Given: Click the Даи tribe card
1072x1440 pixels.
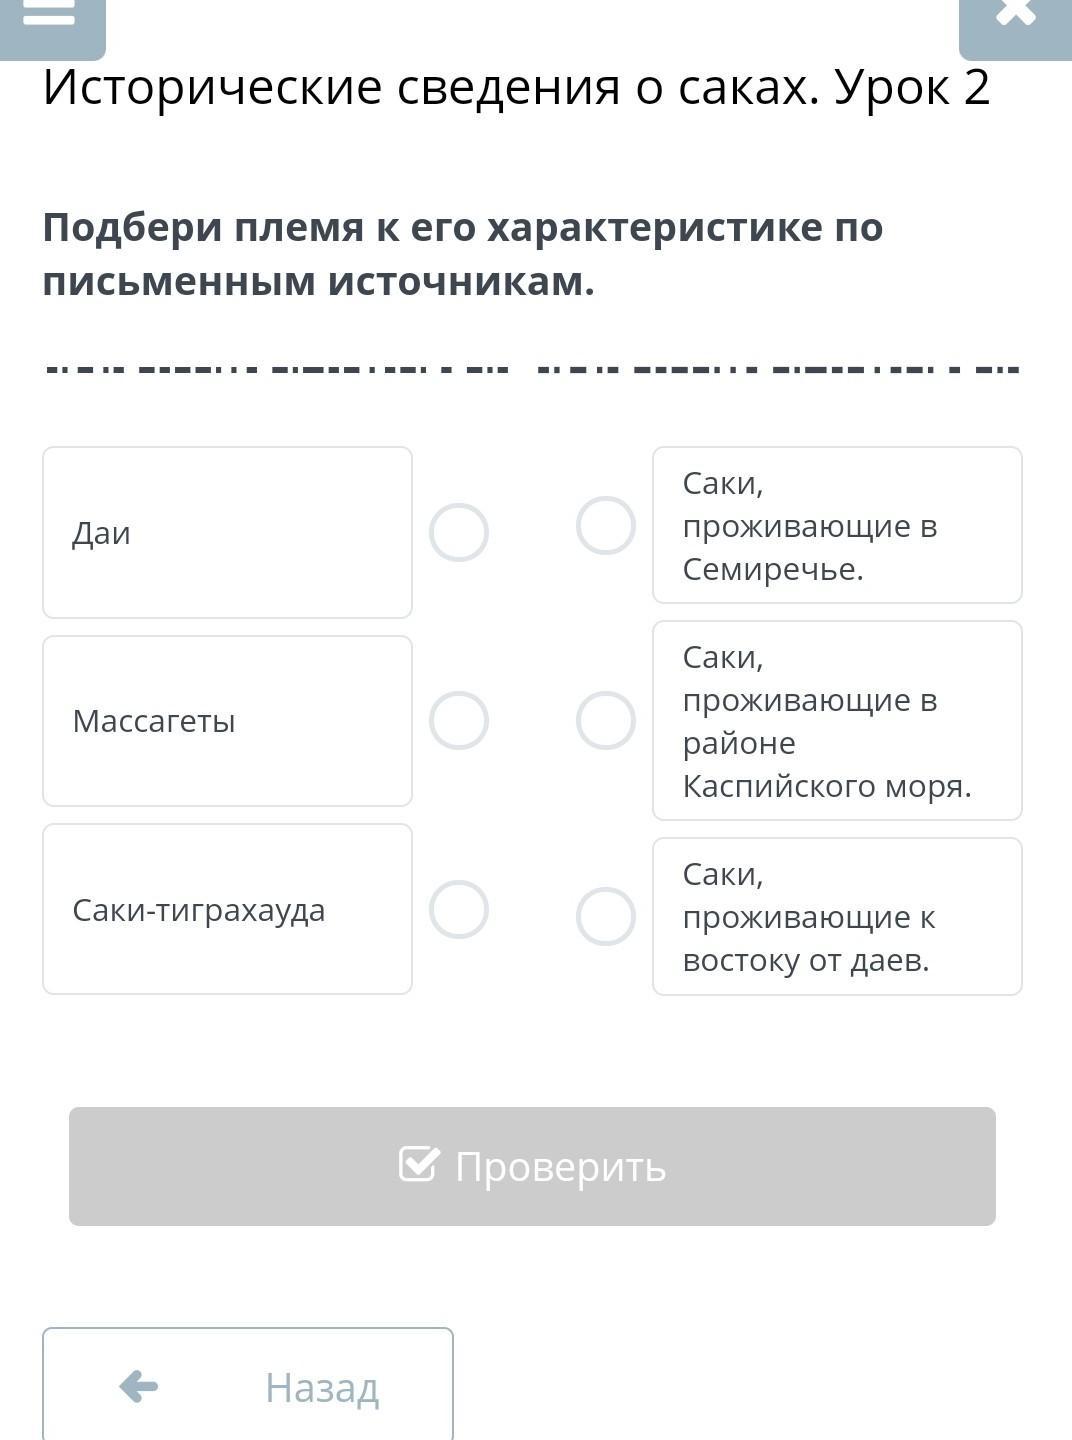Looking at the screenshot, I should (227, 532).
